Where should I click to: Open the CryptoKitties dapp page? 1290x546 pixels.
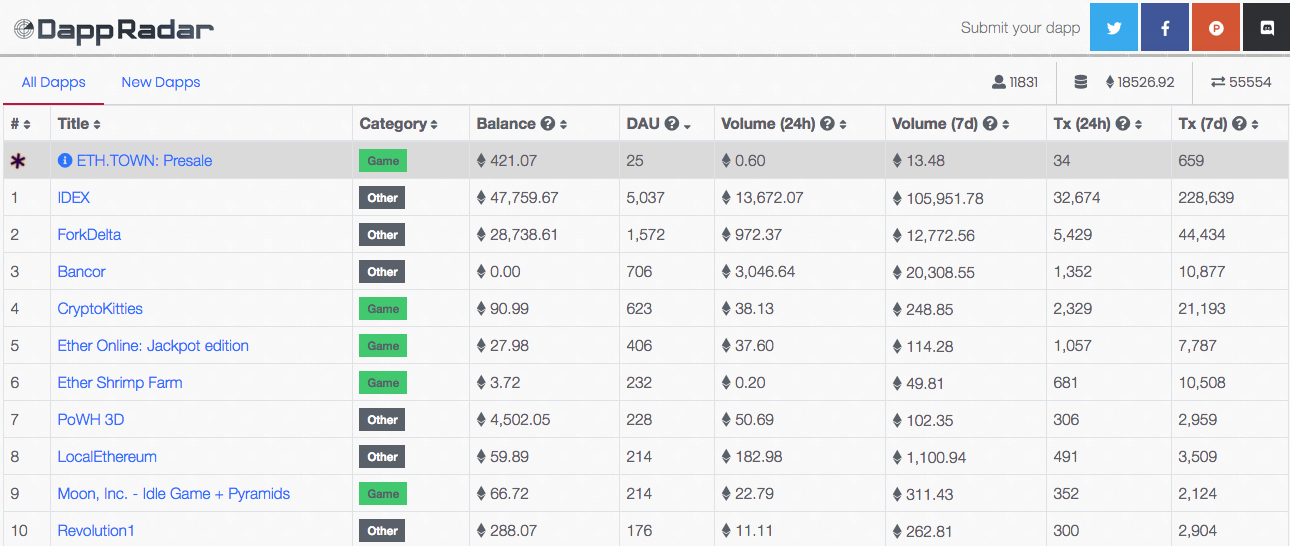coord(100,308)
